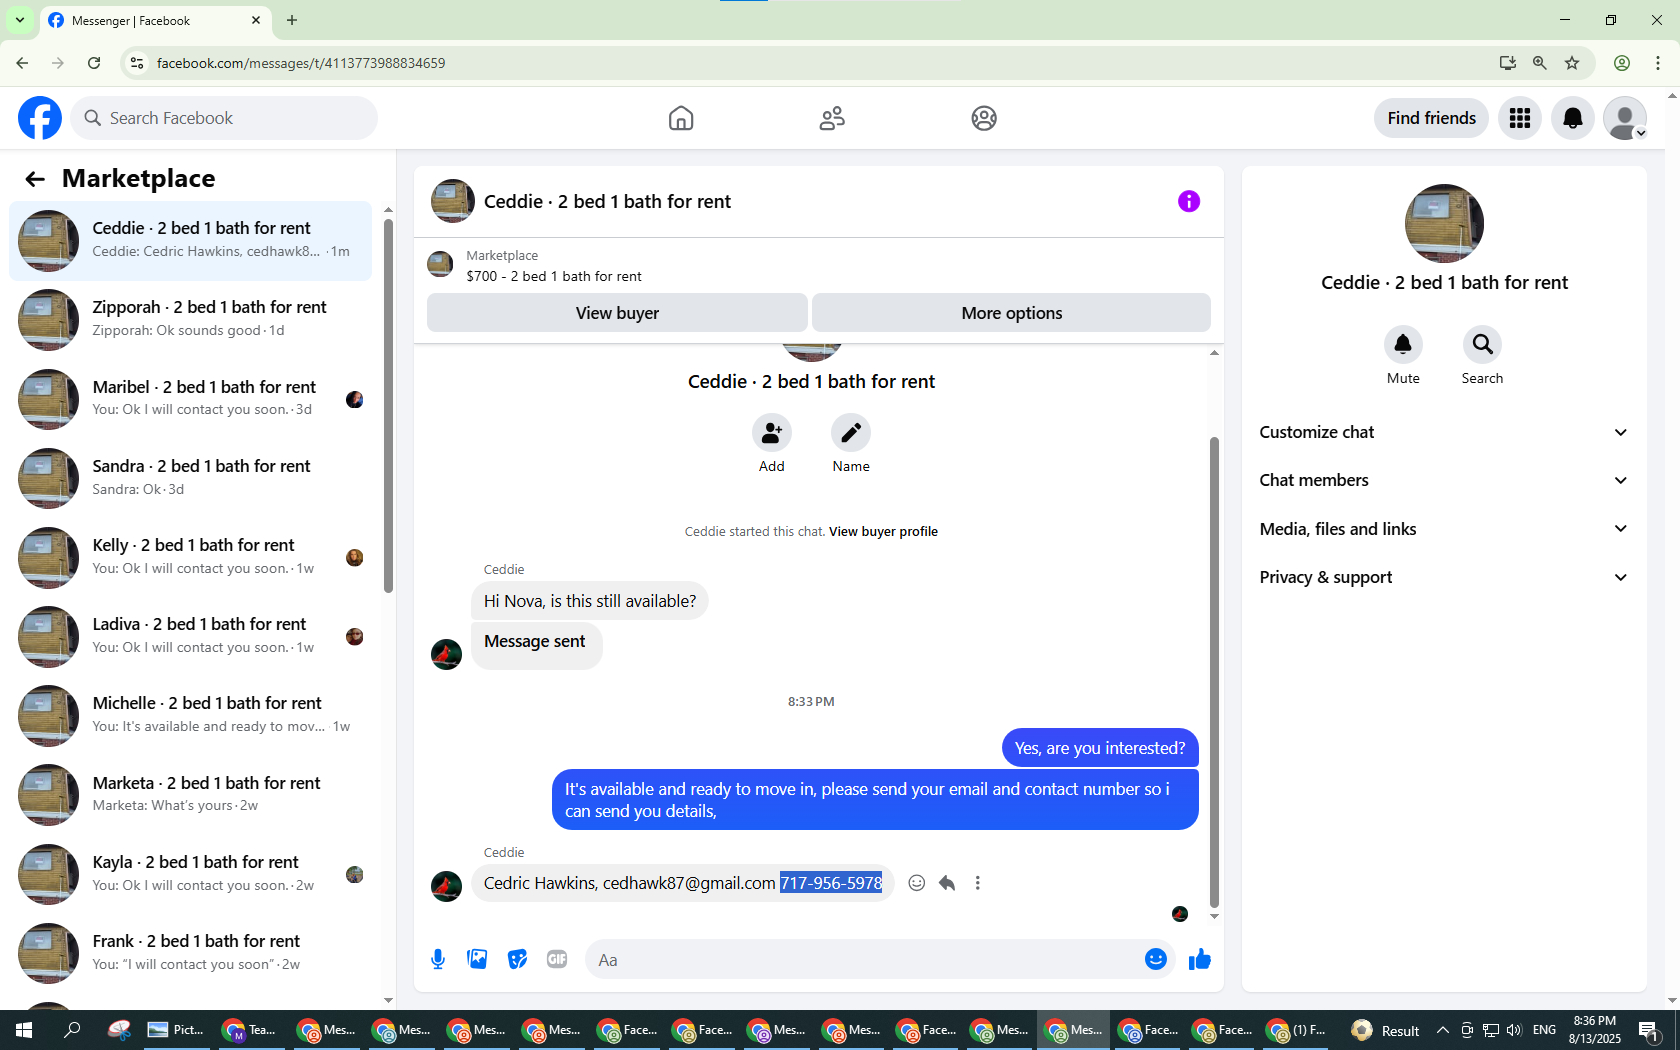Open the account profile avatar menu
1680x1050 pixels.
coord(1625,118)
